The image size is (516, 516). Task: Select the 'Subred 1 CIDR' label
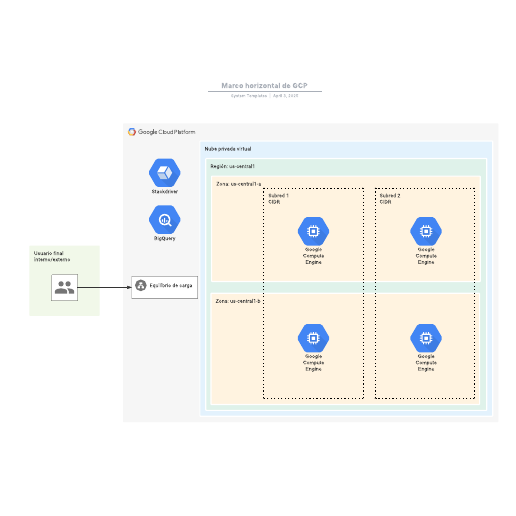279,199
